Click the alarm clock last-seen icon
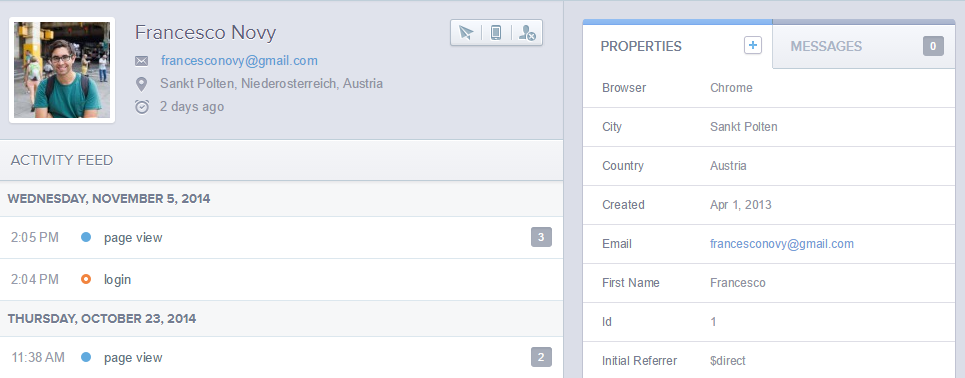Screen dimensions: 965x378 tap(142, 107)
